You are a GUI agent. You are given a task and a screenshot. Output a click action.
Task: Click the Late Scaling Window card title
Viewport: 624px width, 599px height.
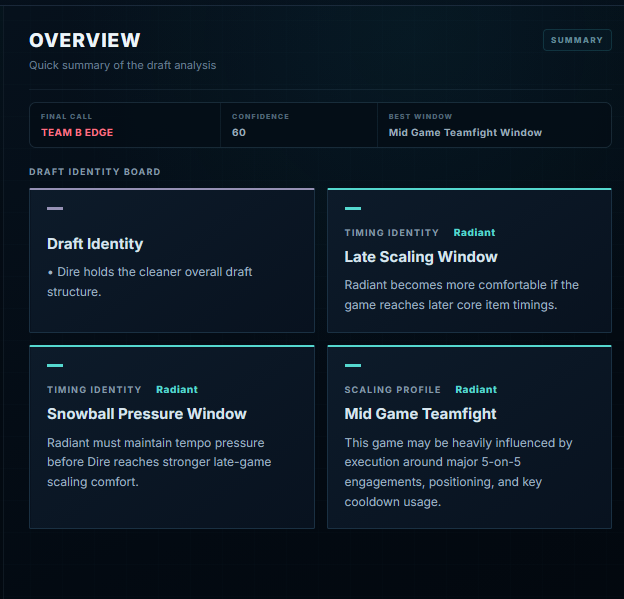(421, 257)
